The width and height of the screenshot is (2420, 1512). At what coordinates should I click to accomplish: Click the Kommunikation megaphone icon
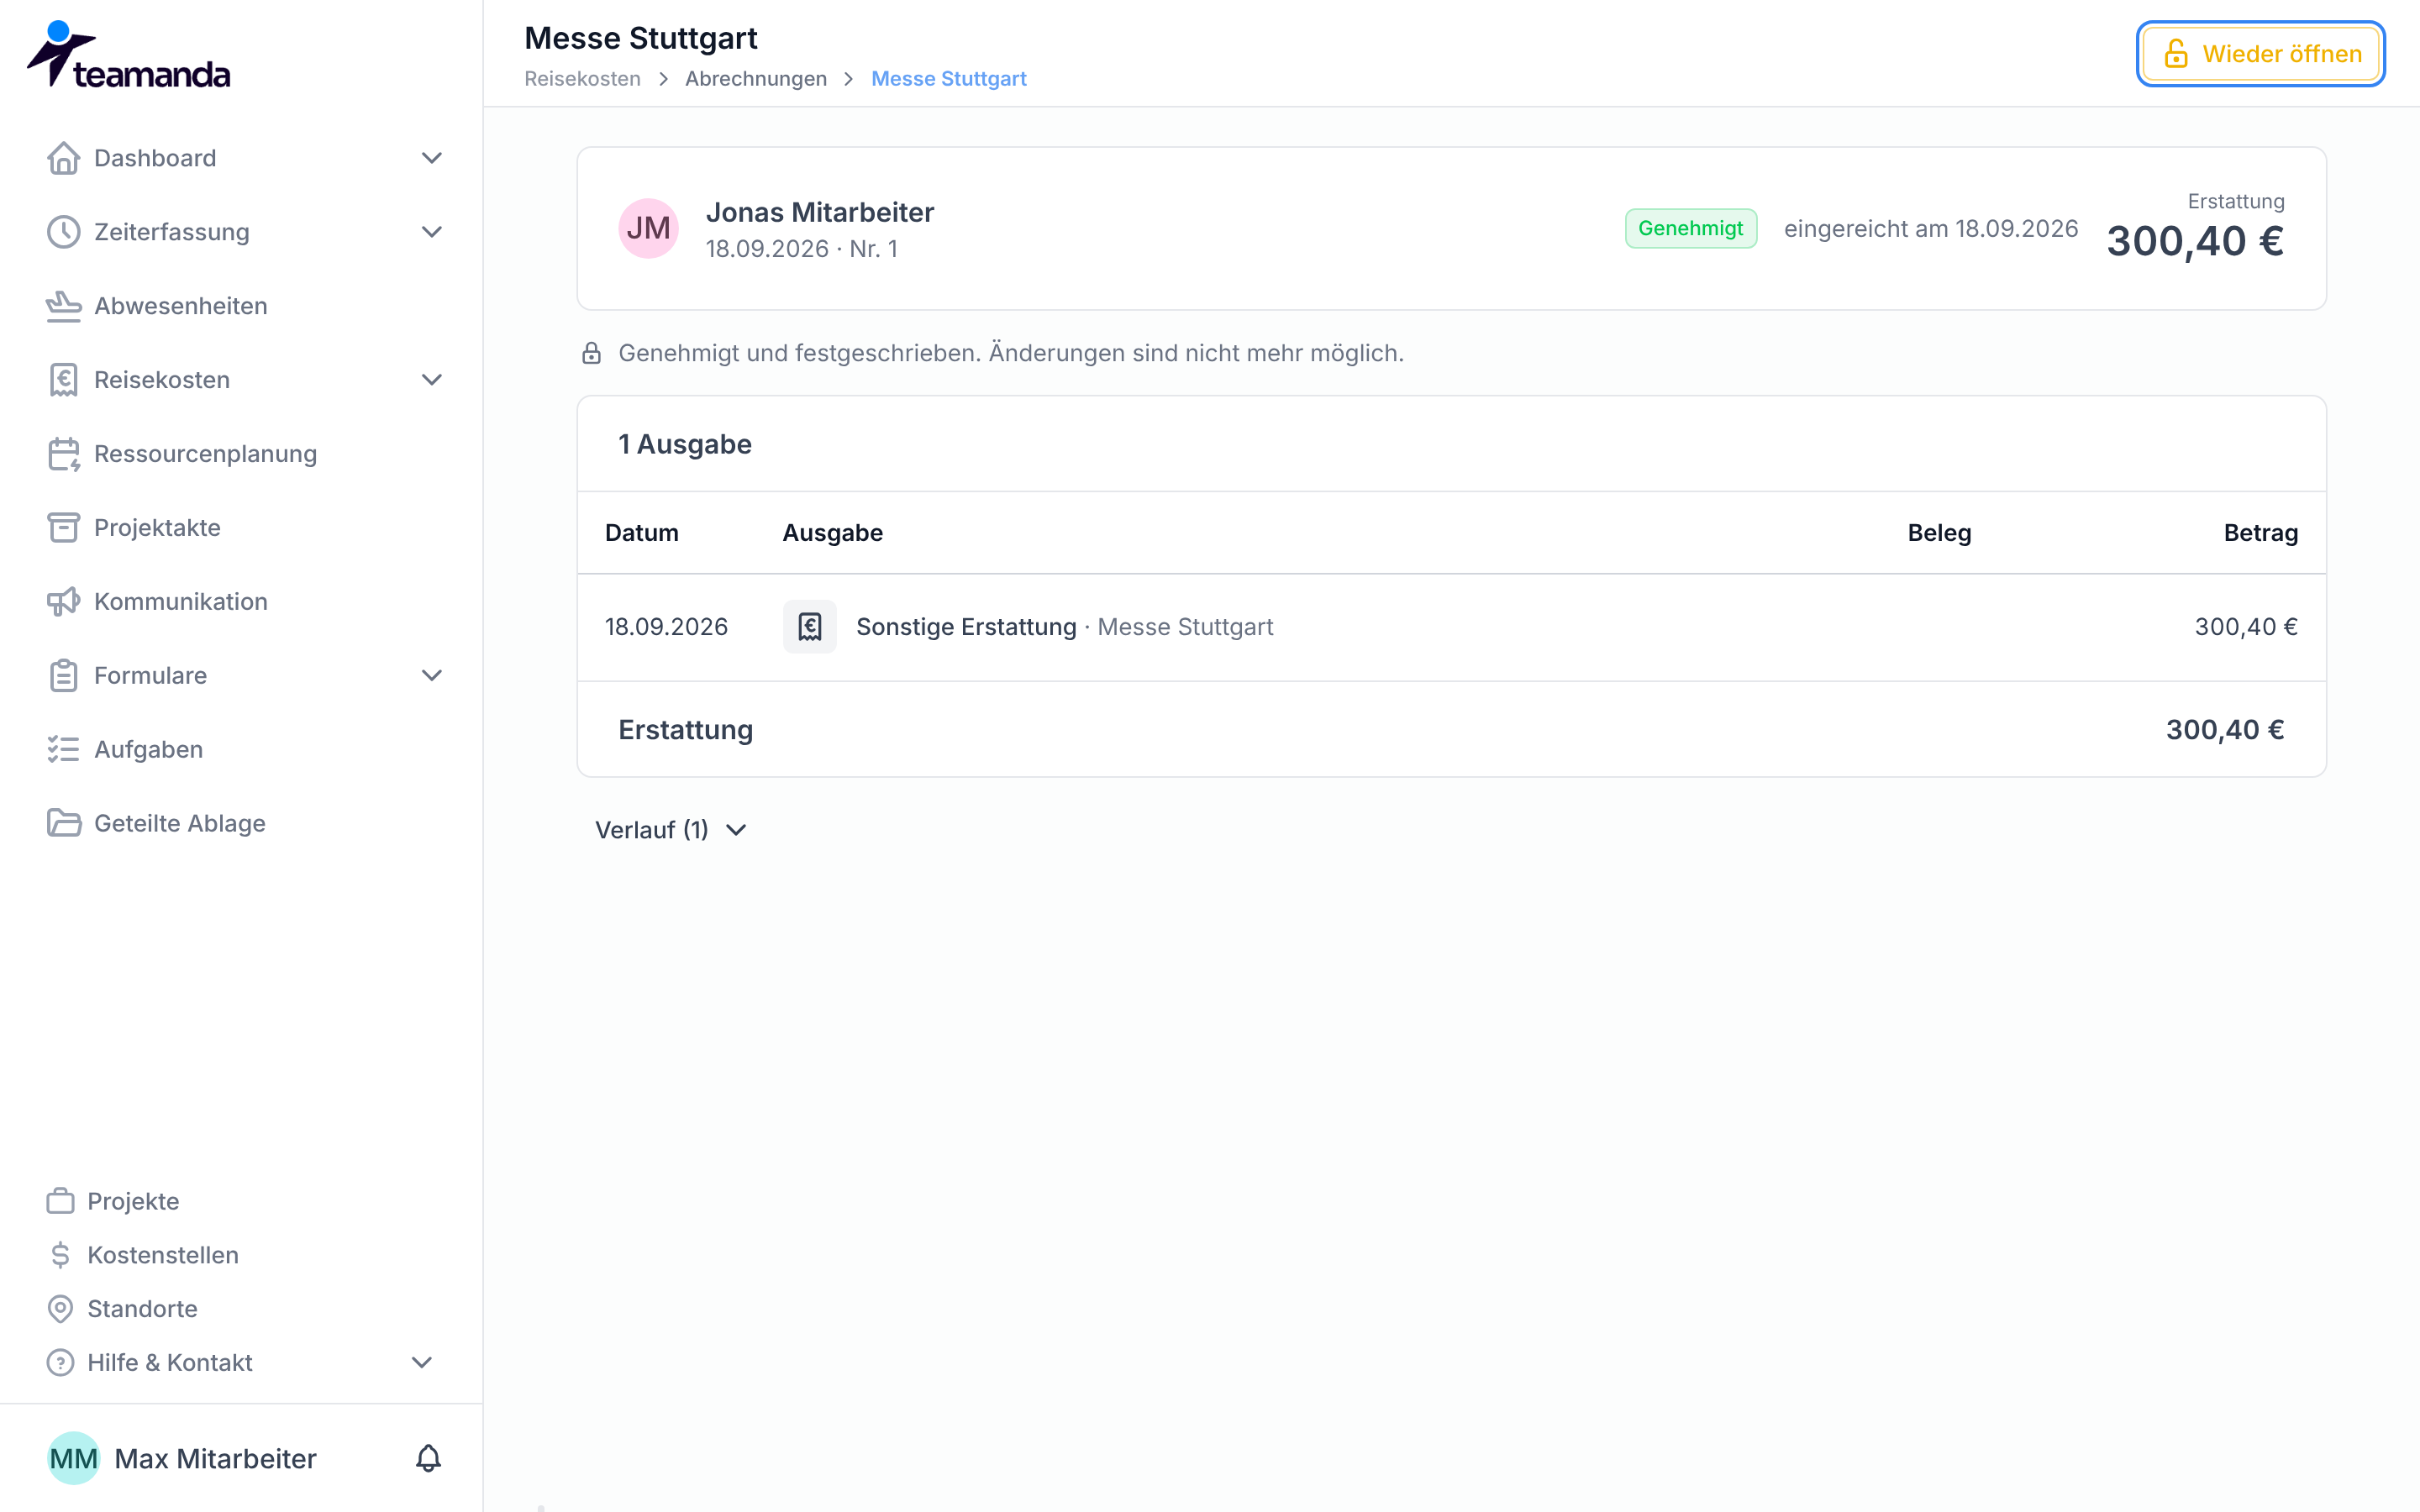pos(63,602)
